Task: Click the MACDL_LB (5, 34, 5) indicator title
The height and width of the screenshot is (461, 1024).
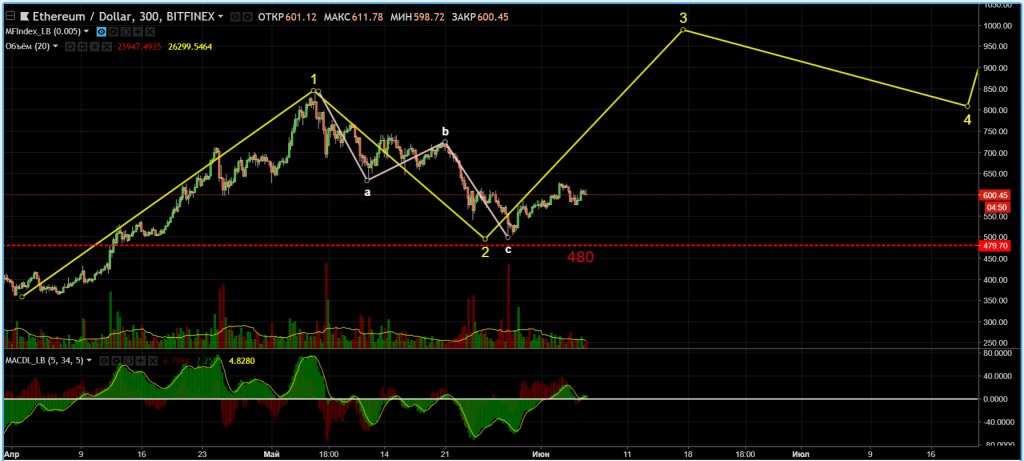Action: pos(44,361)
